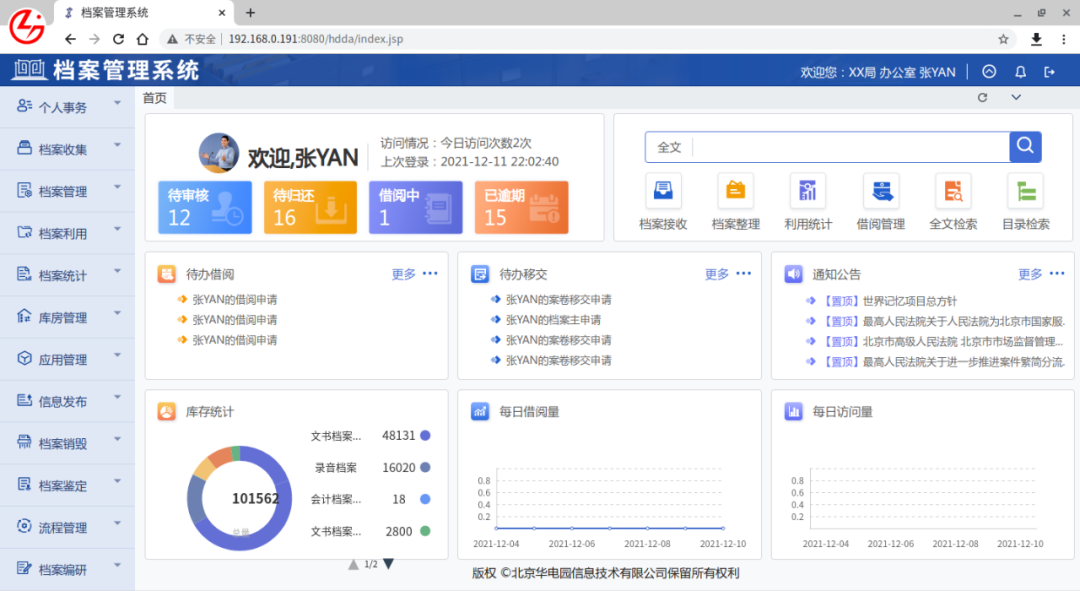Screen dimensions: 1080x591
Task: Click the 上次登录 timestamp text
Action: [470, 162]
